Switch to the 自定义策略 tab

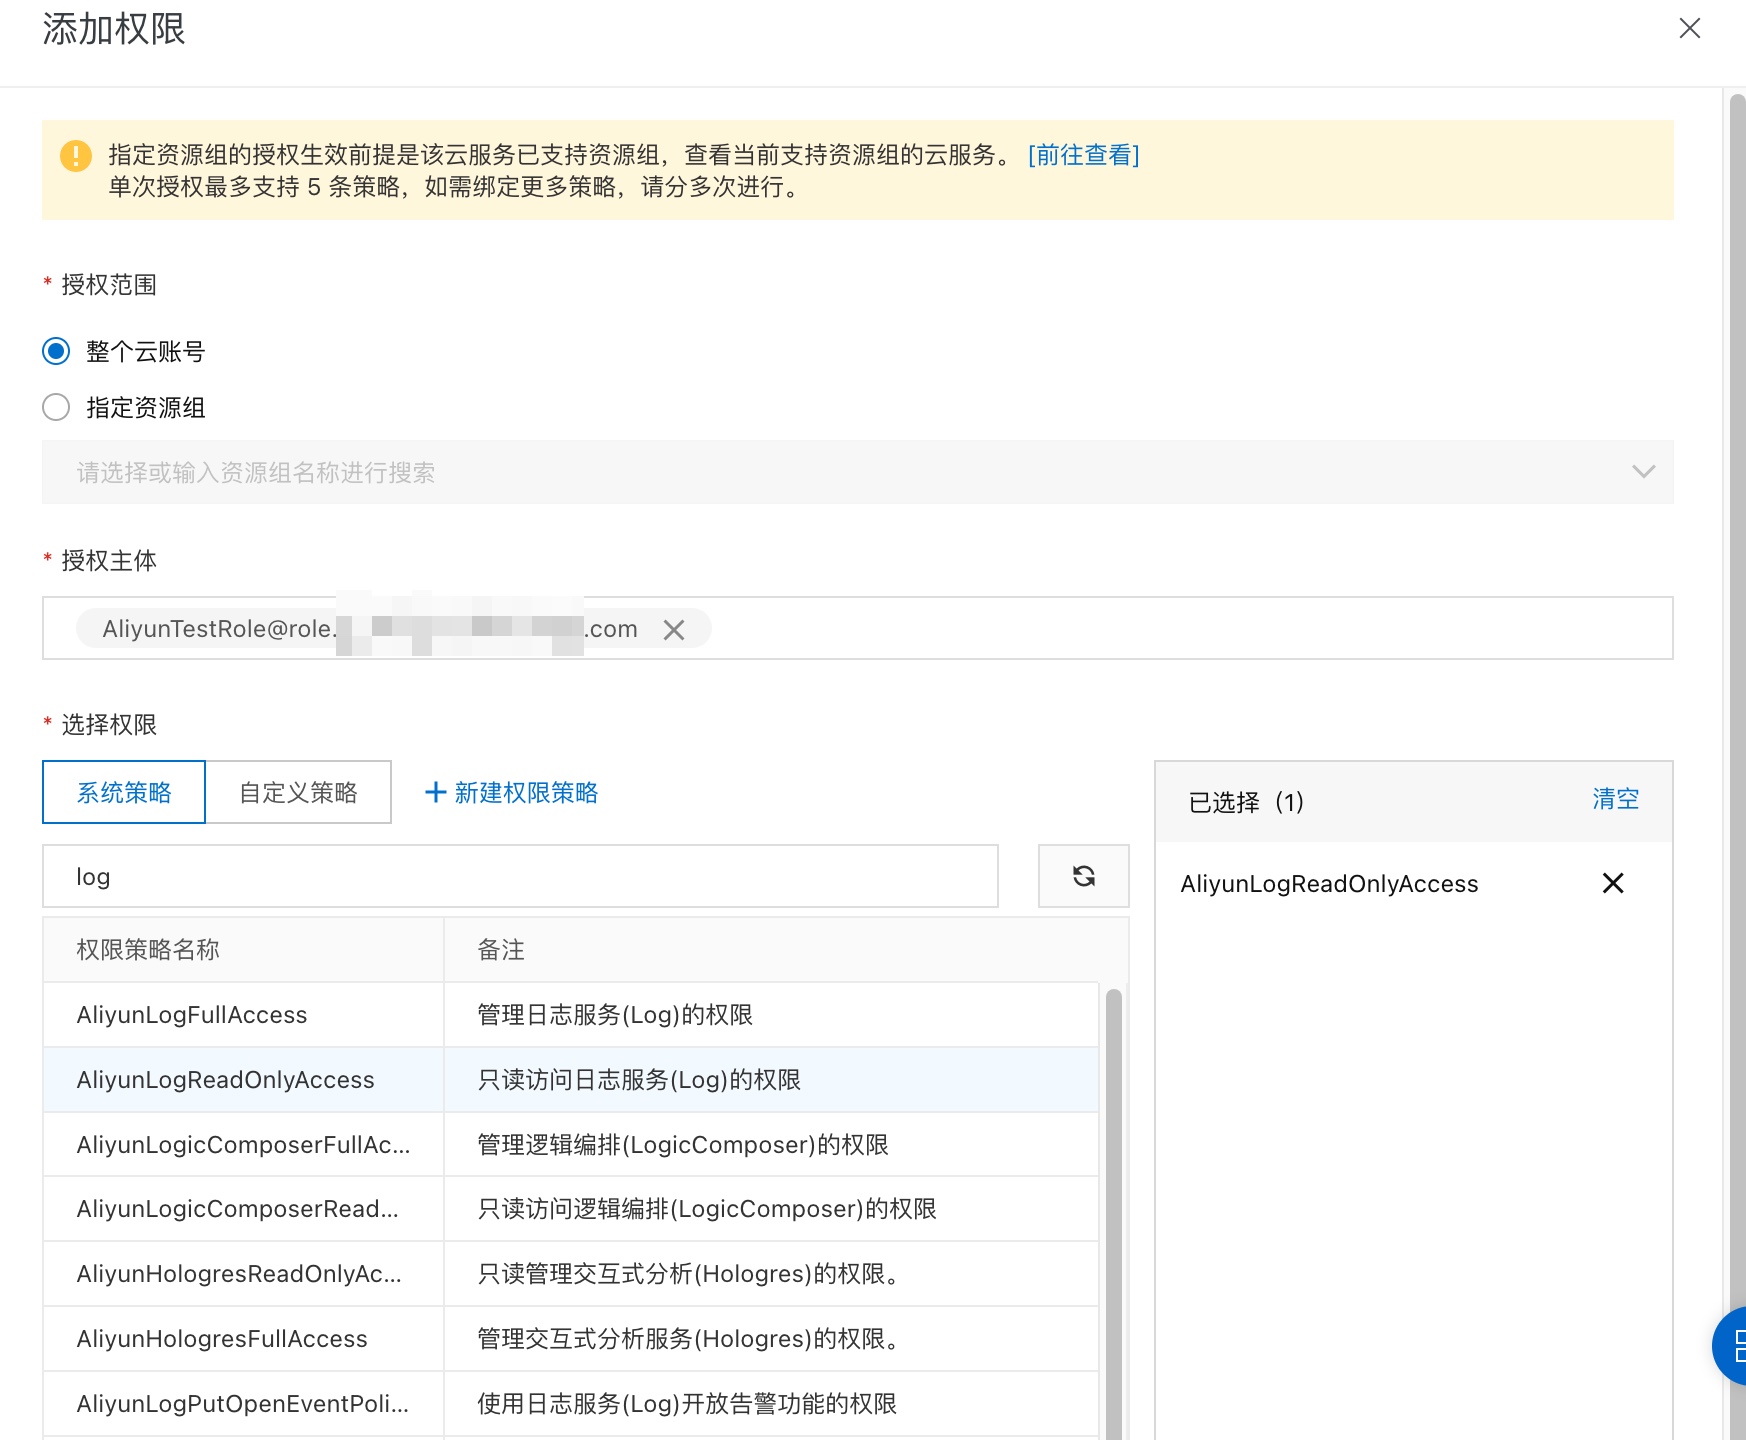(298, 792)
